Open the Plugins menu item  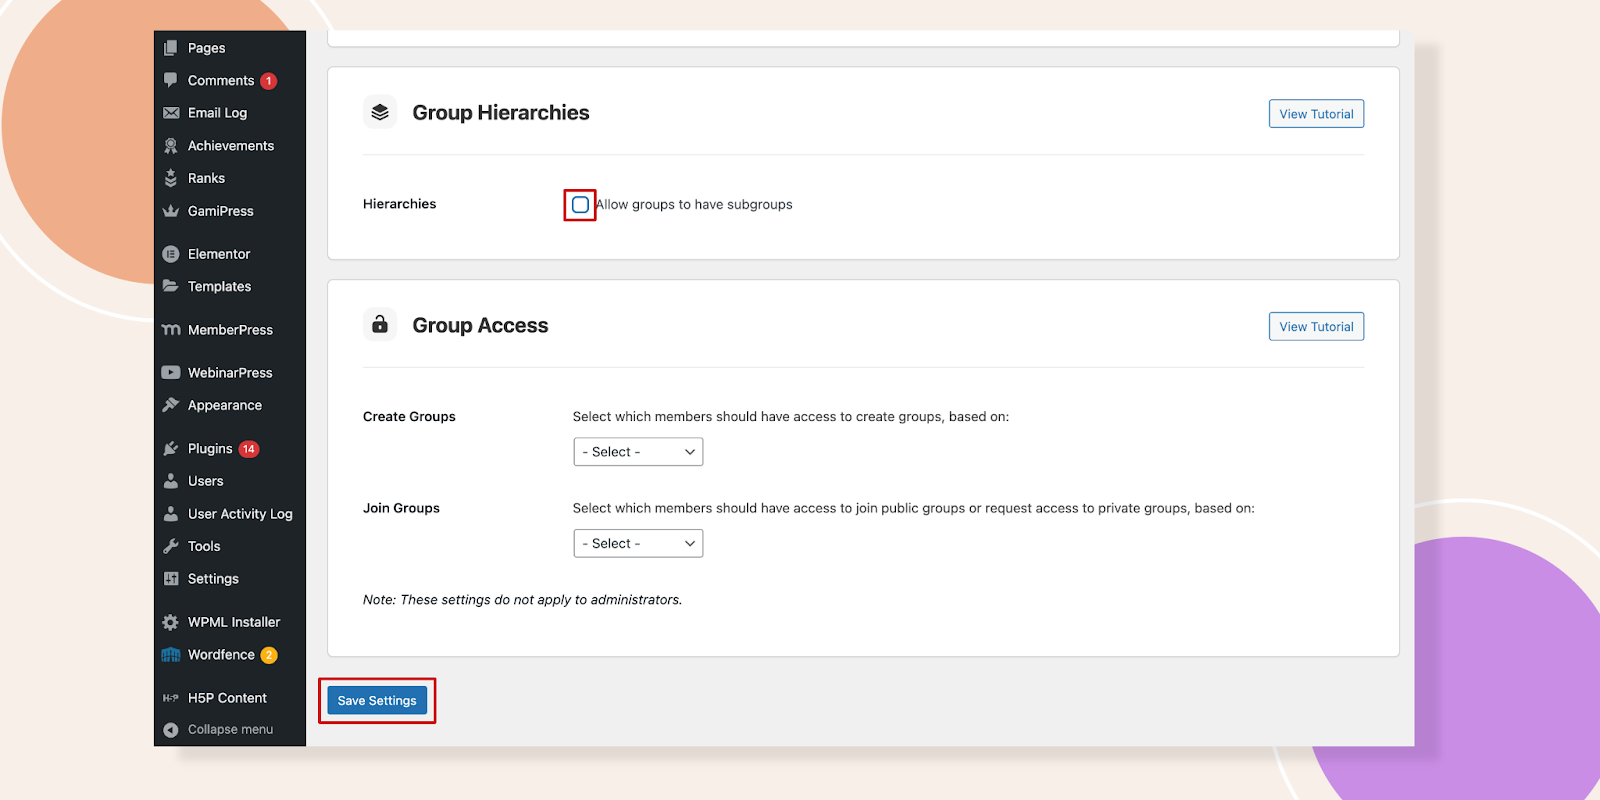(x=230, y=449)
